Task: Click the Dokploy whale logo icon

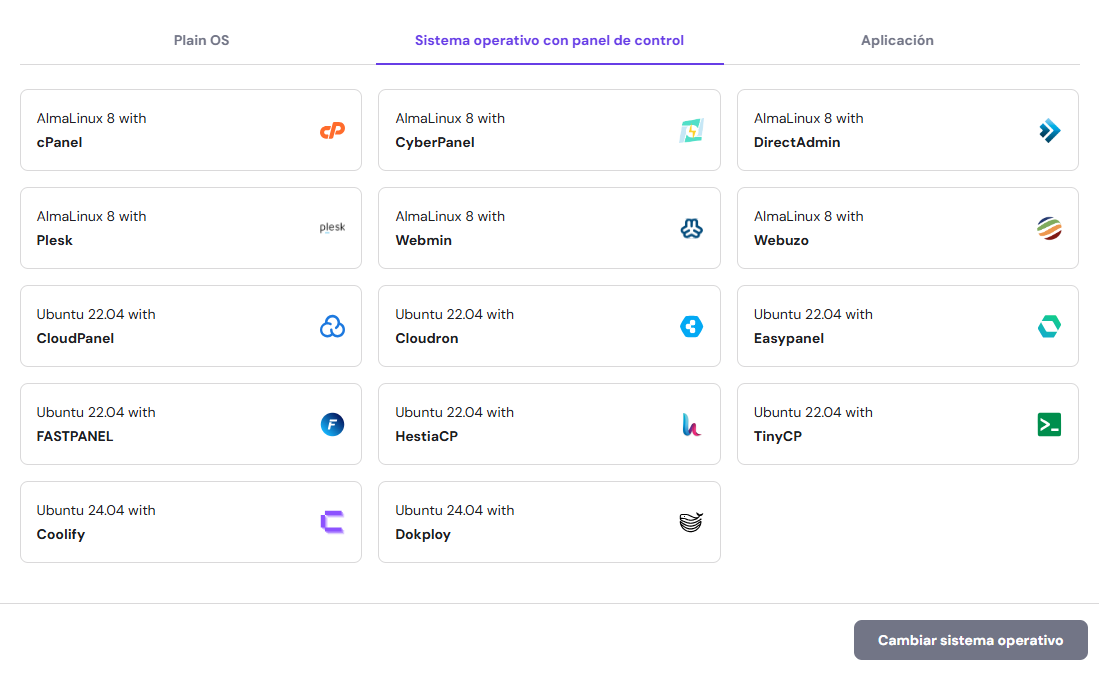Action: click(x=691, y=522)
